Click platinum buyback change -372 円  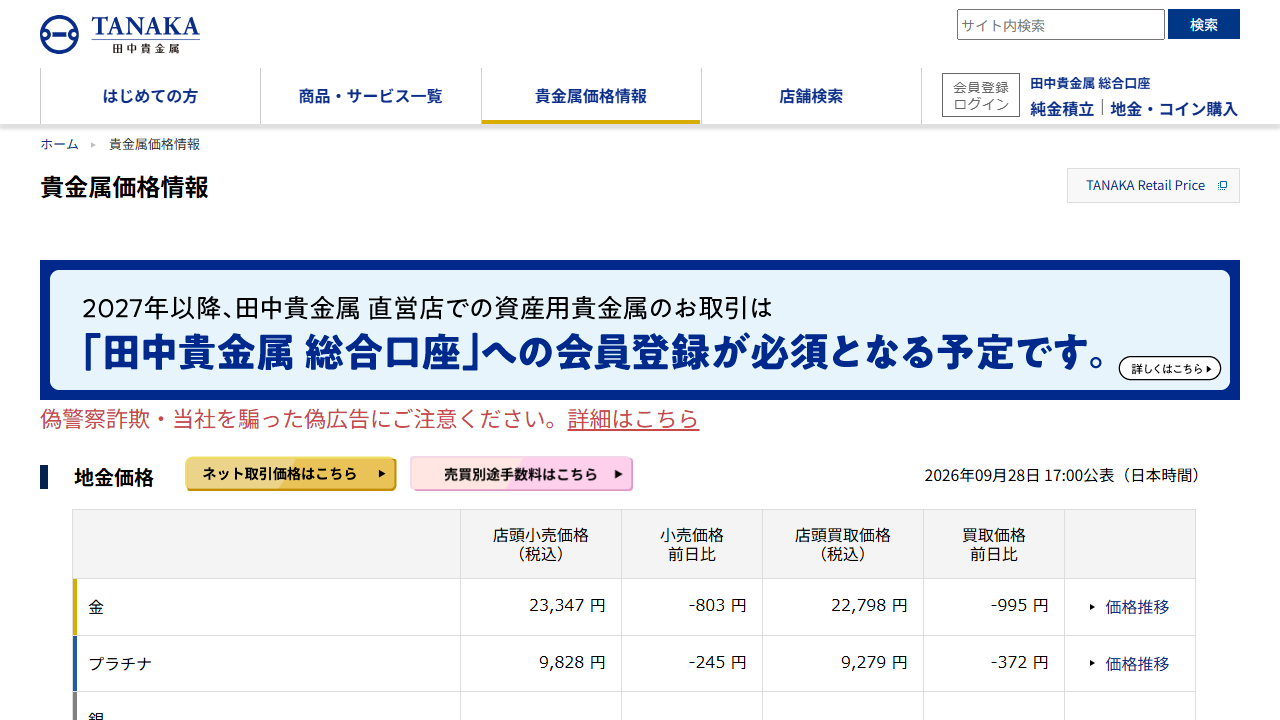point(1020,663)
